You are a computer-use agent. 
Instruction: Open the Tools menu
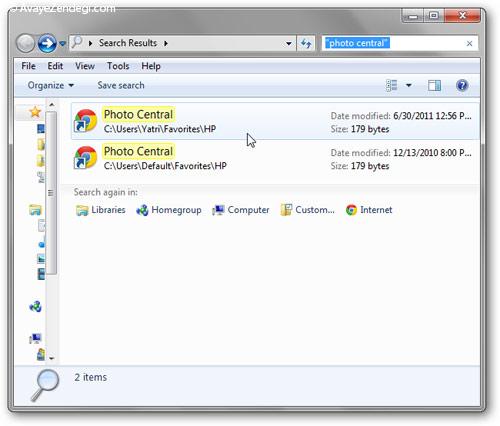118,66
